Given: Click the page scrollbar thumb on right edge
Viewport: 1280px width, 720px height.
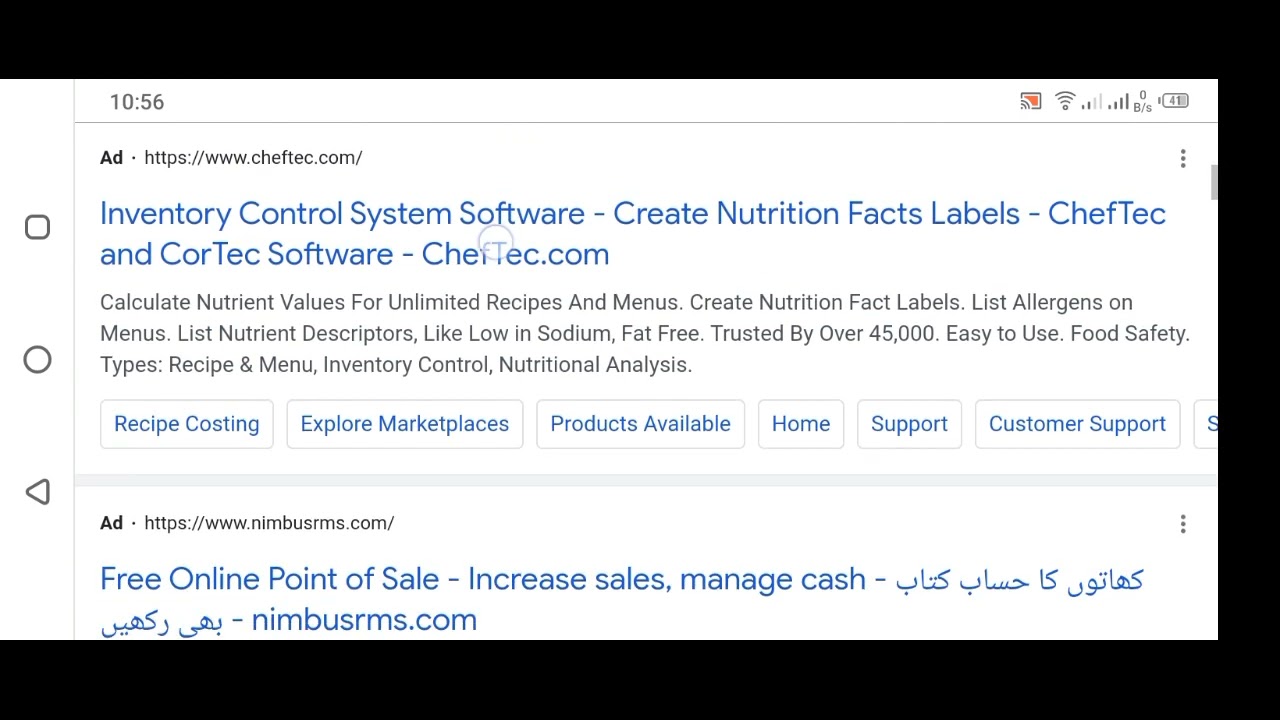Looking at the screenshot, I should coord(1214,183).
